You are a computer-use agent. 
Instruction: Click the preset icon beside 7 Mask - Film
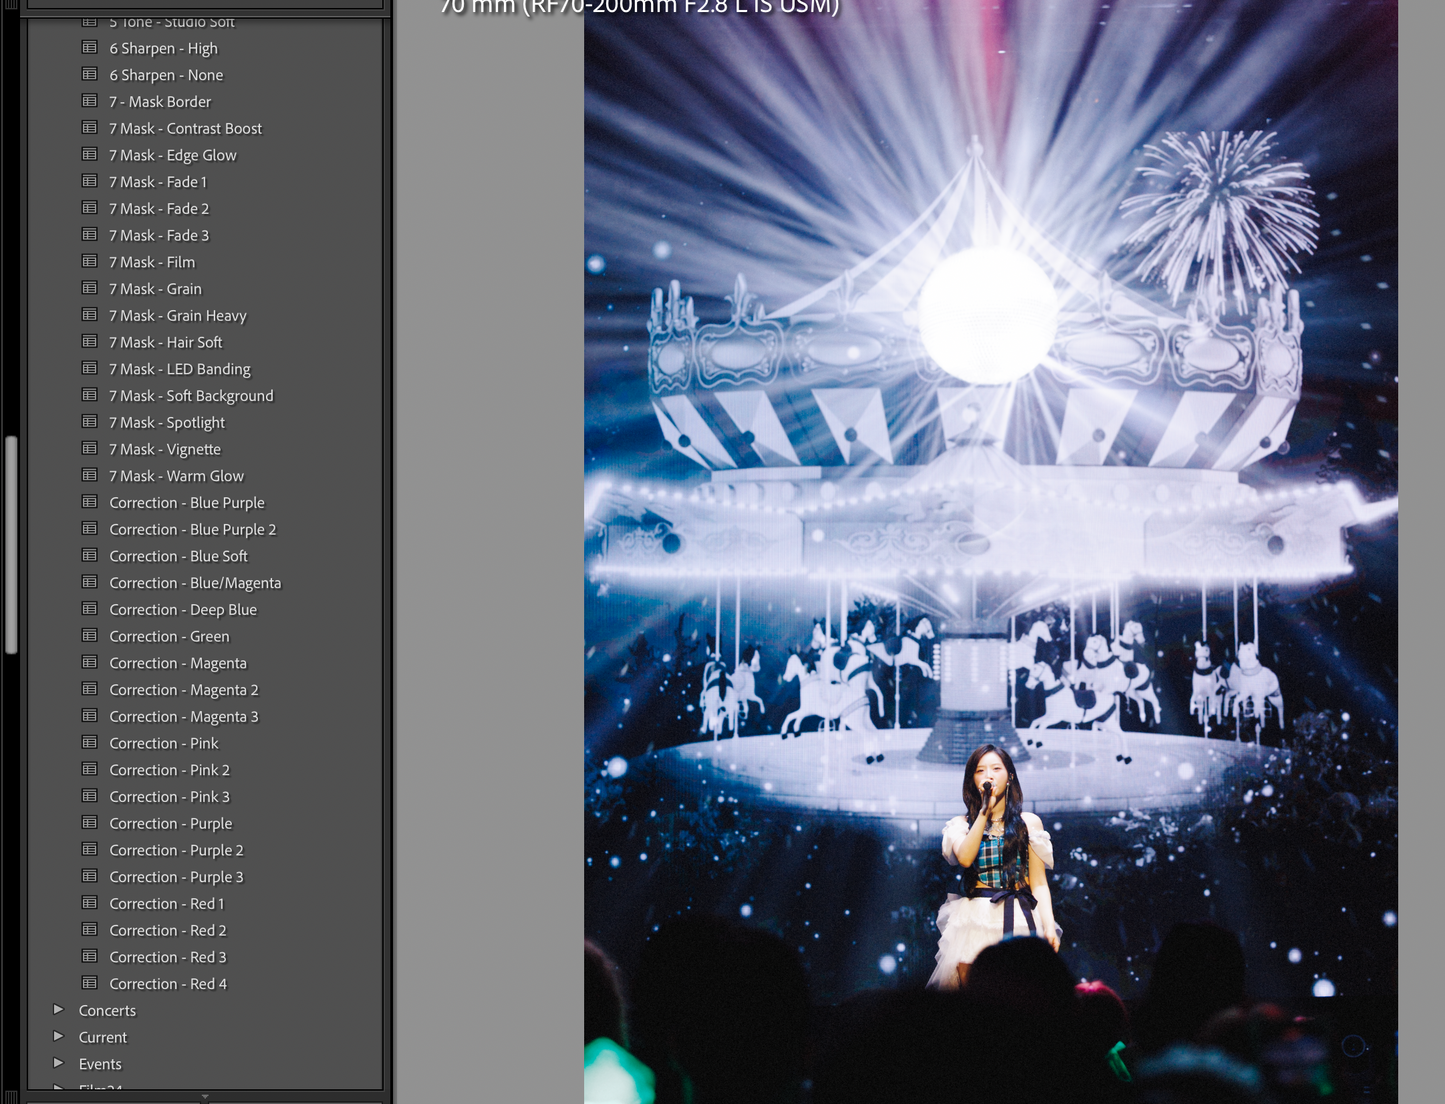tap(90, 261)
